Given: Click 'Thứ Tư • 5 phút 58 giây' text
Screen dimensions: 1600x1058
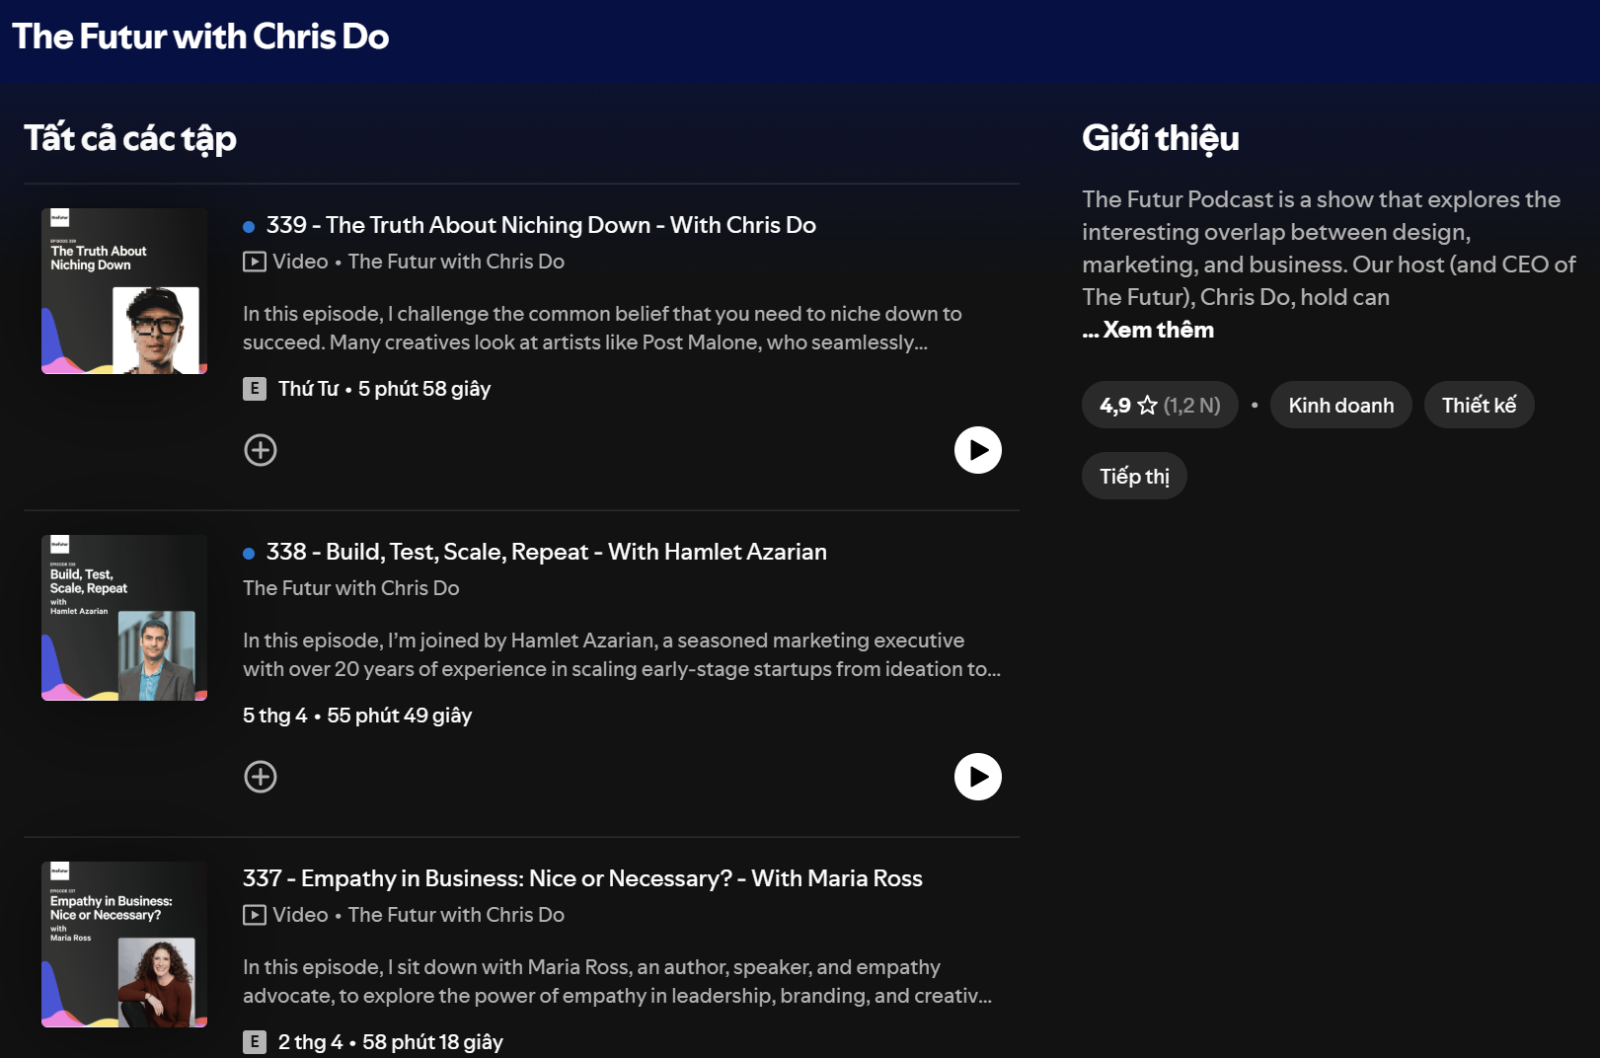Looking at the screenshot, I should [384, 389].
